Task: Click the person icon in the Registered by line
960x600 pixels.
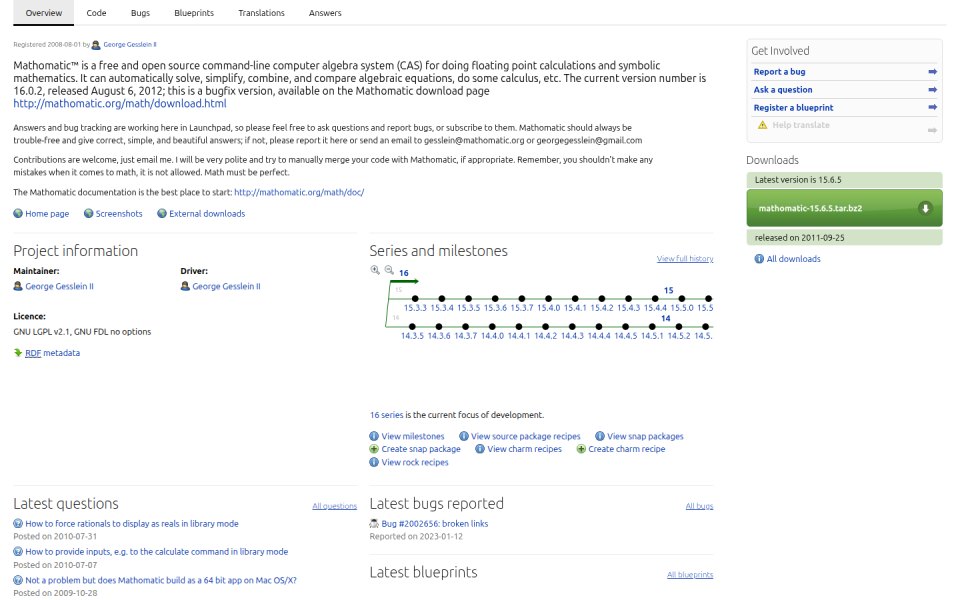Action: click(96, 45)
